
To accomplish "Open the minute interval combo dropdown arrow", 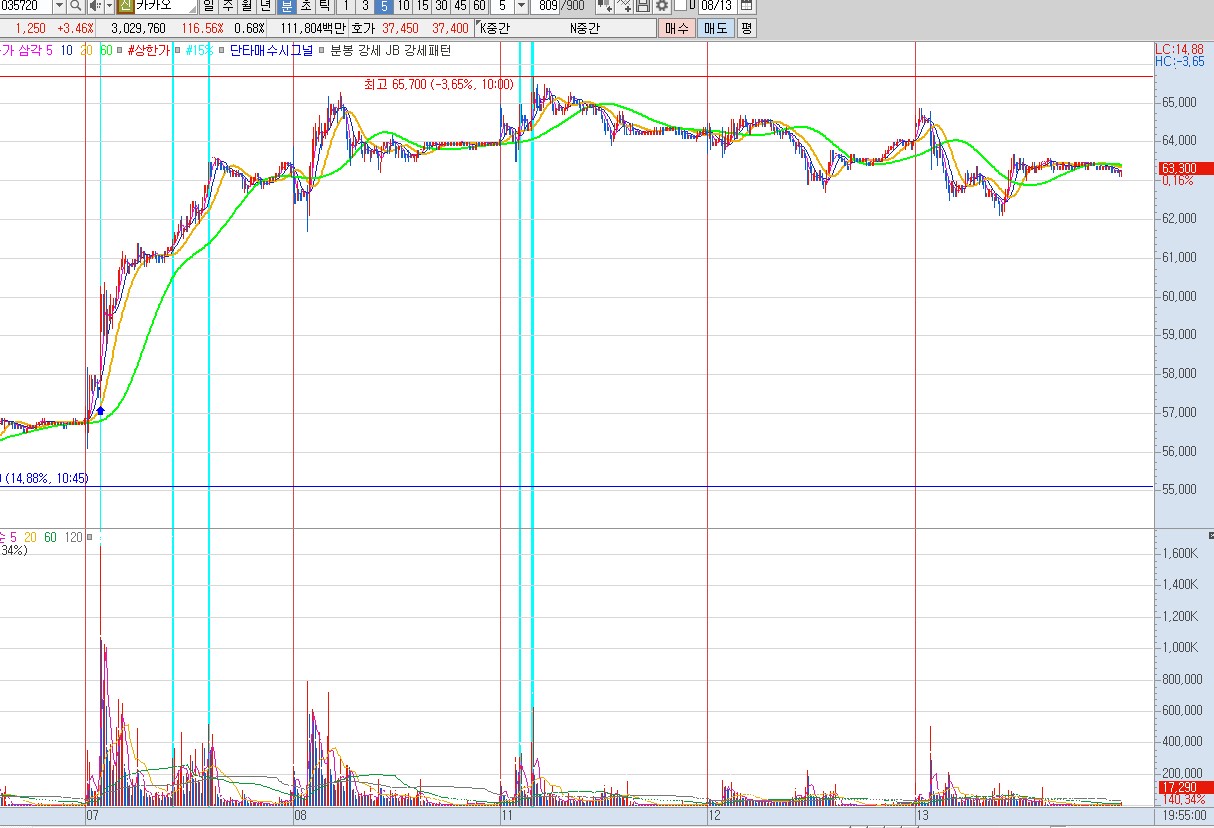I will (521, 6).
